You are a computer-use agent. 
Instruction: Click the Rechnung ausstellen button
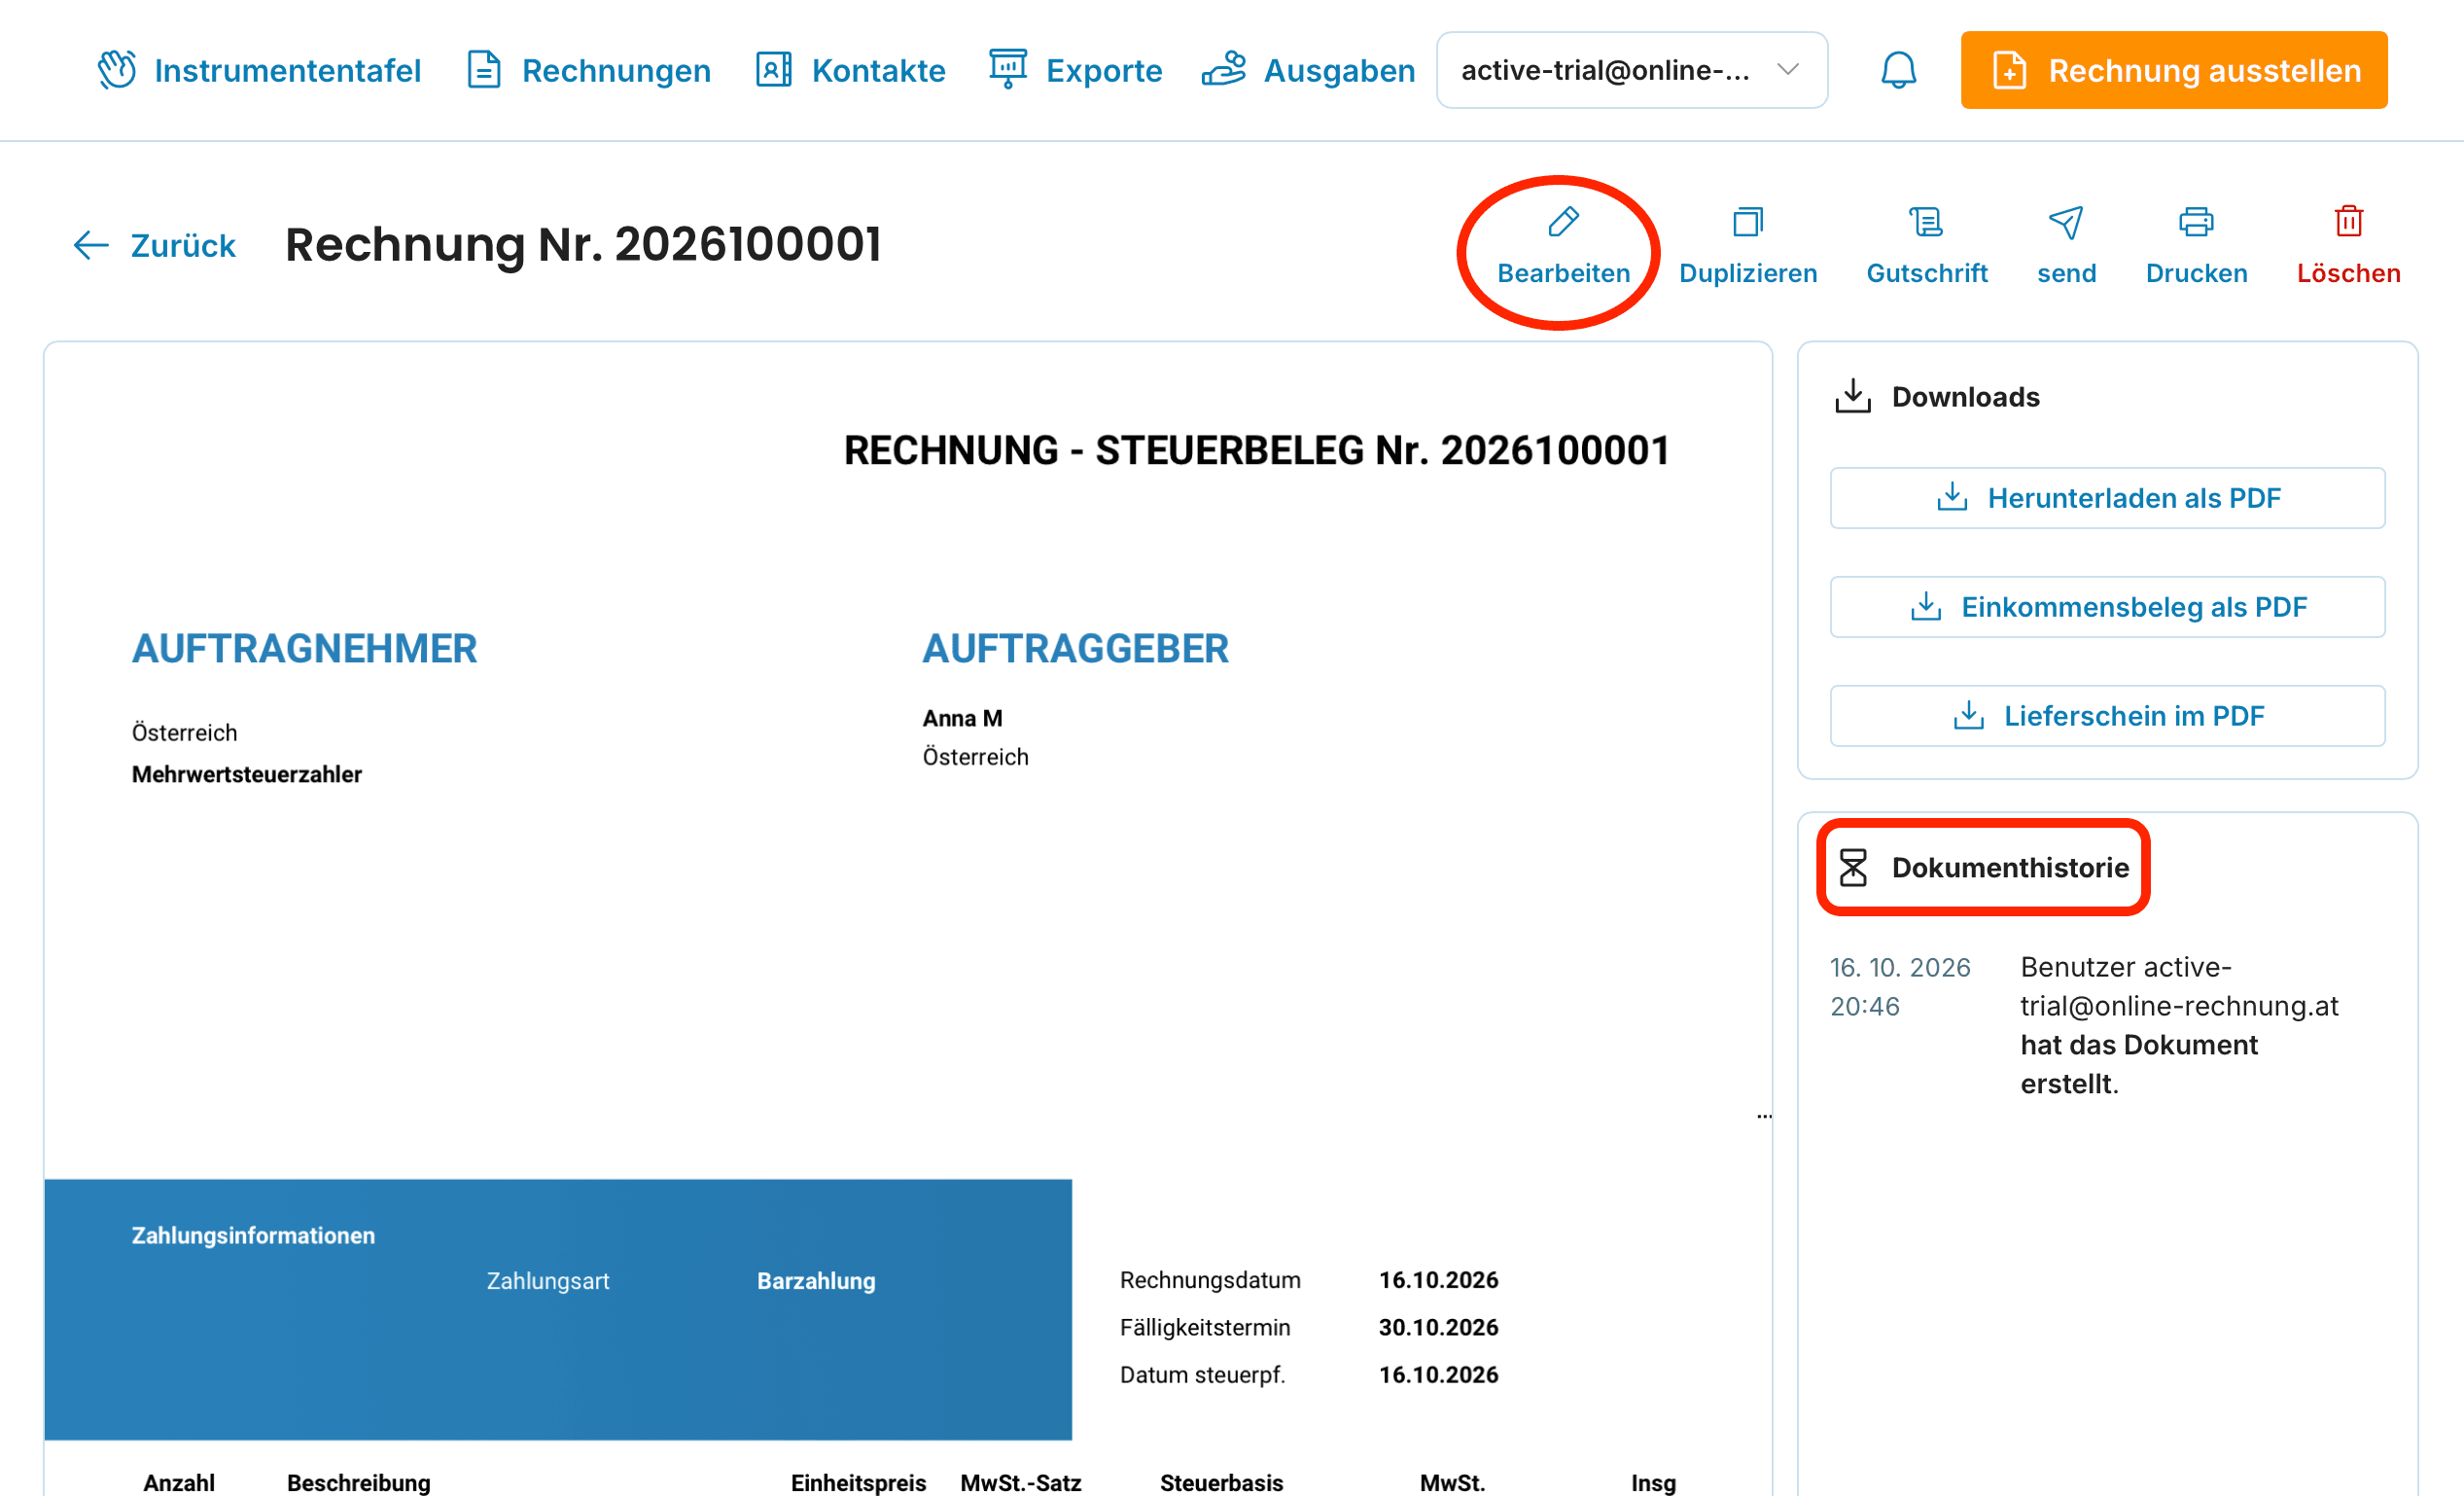tap(2173, 70)
